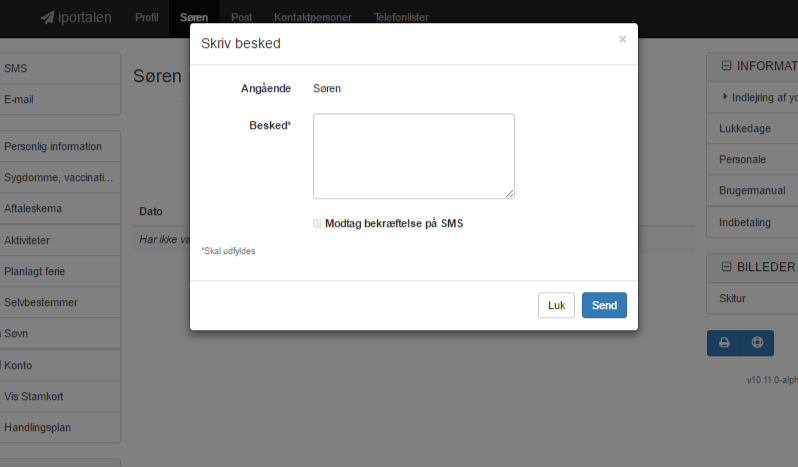Click the Søren value beside Angående
This screenshot has height=467, width=798.
tap(327, 88)
